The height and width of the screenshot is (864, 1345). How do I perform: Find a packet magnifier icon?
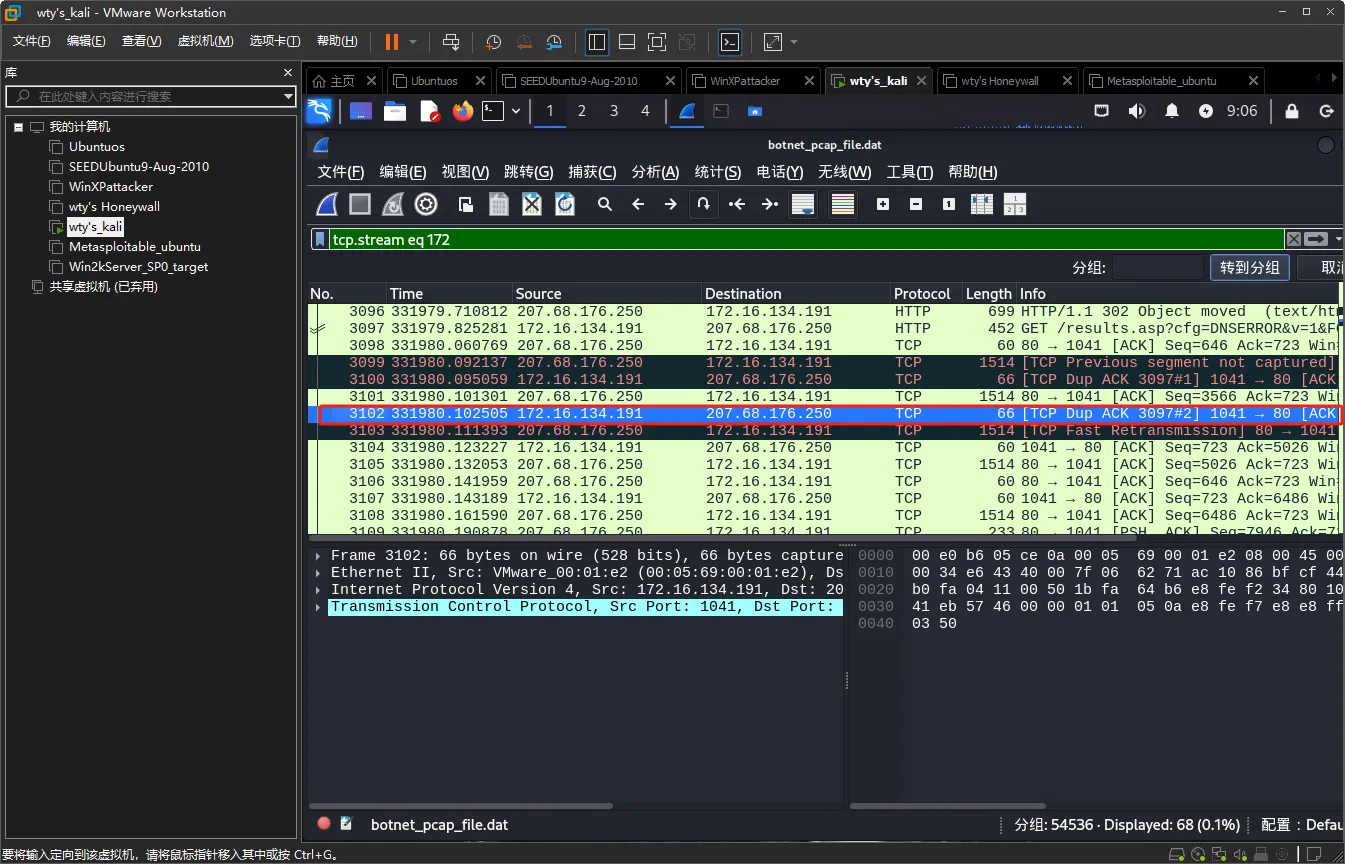[x=605, y=204]
